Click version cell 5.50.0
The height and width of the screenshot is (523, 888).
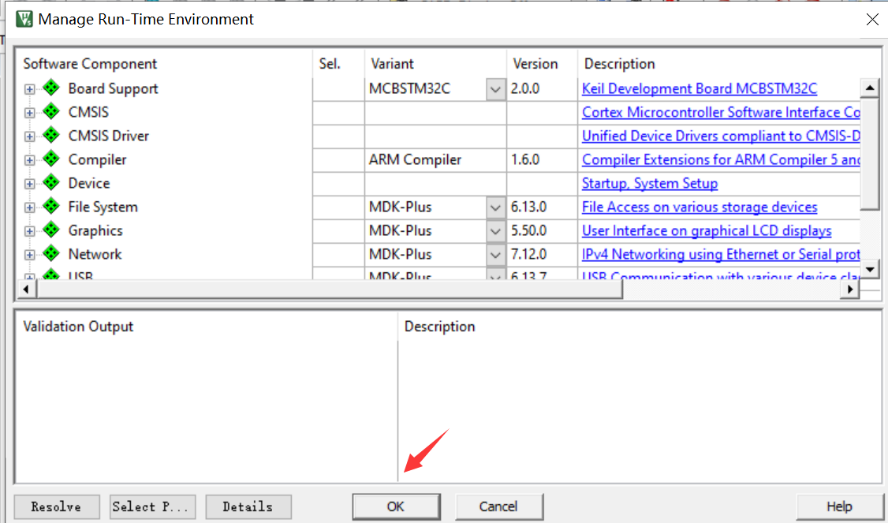tap(542, 231)
